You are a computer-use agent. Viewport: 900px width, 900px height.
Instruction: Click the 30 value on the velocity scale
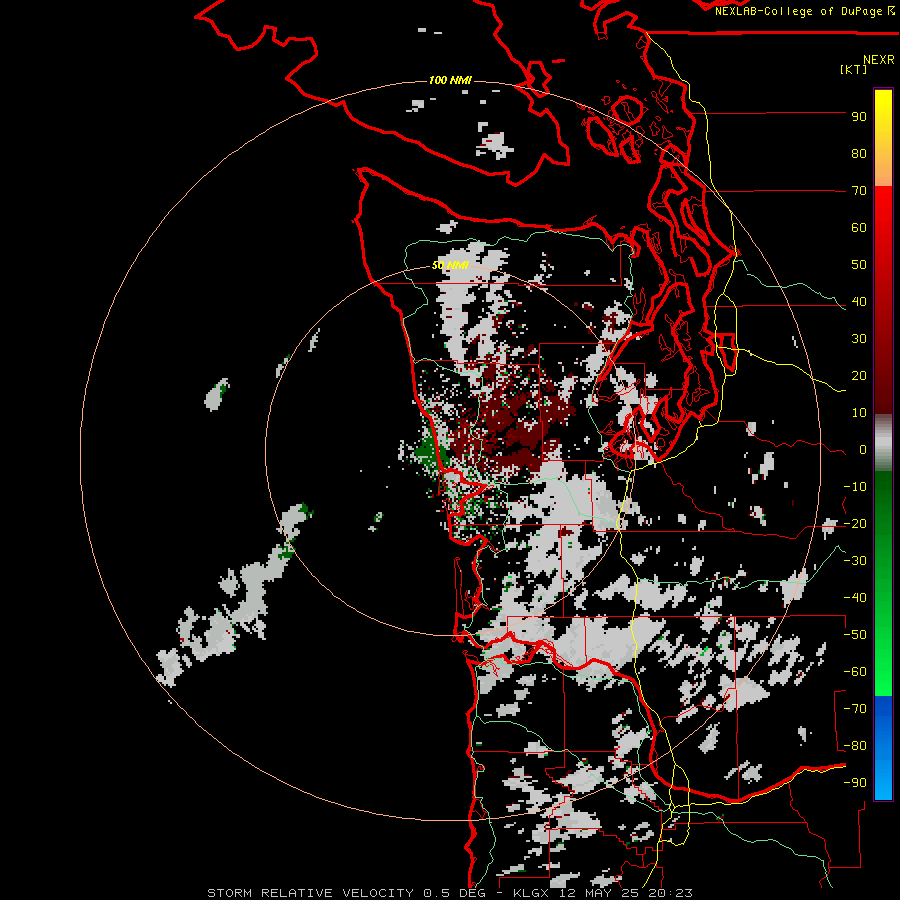pos(859,339)
